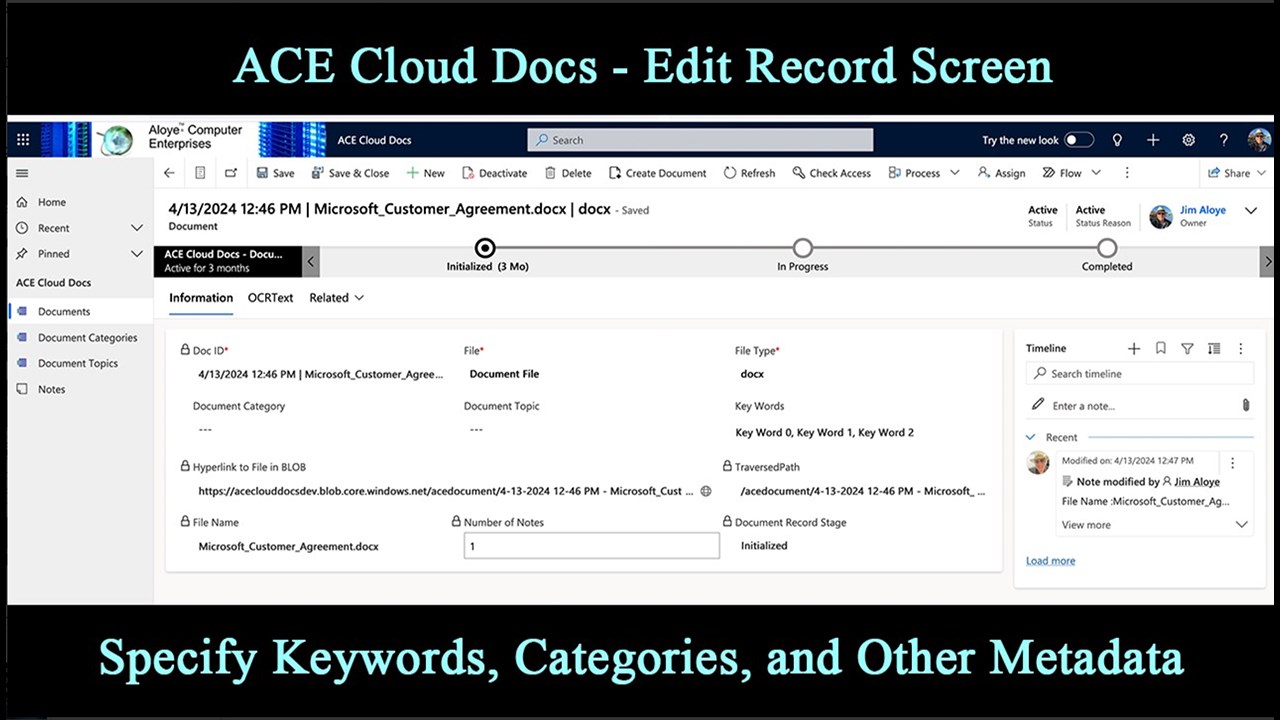This screenshot has height=720, width=1280.
Task: Open the app launcher waffle icon
Action: coord(23,140)
